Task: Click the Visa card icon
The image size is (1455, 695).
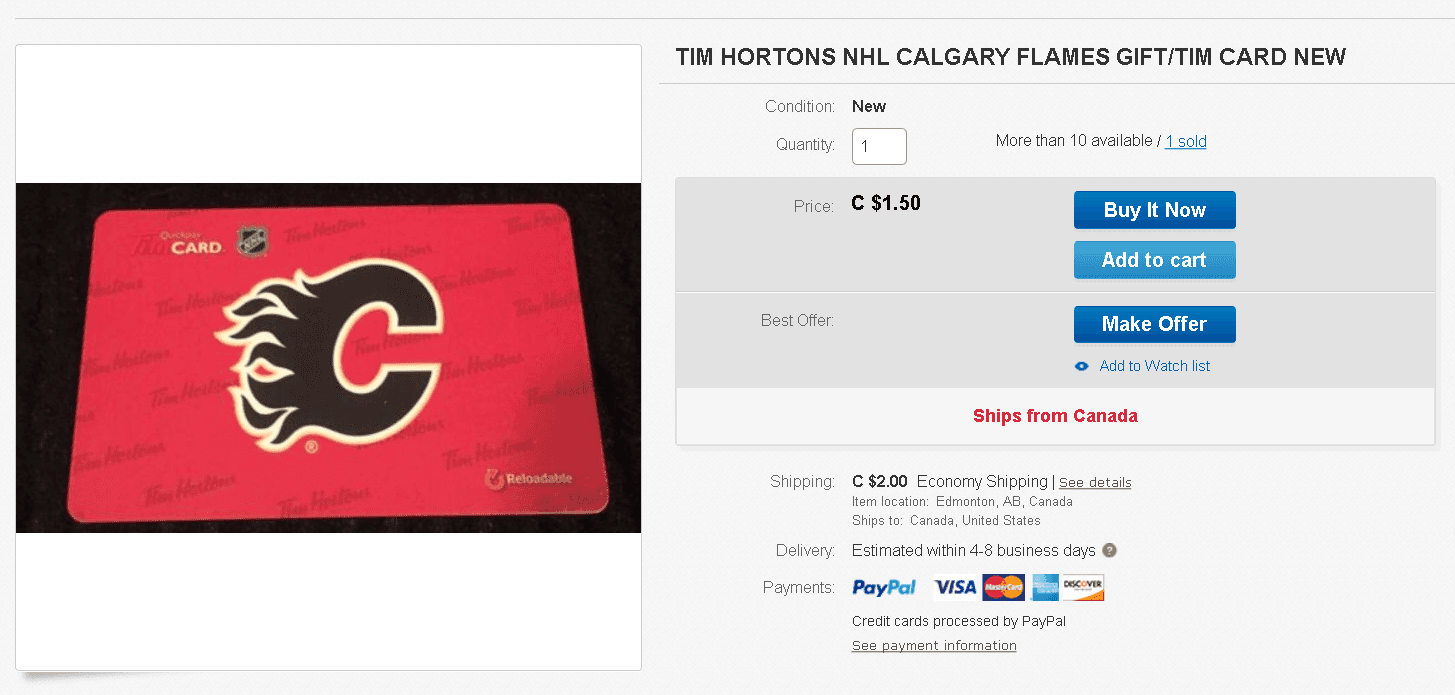Action: 955,588
